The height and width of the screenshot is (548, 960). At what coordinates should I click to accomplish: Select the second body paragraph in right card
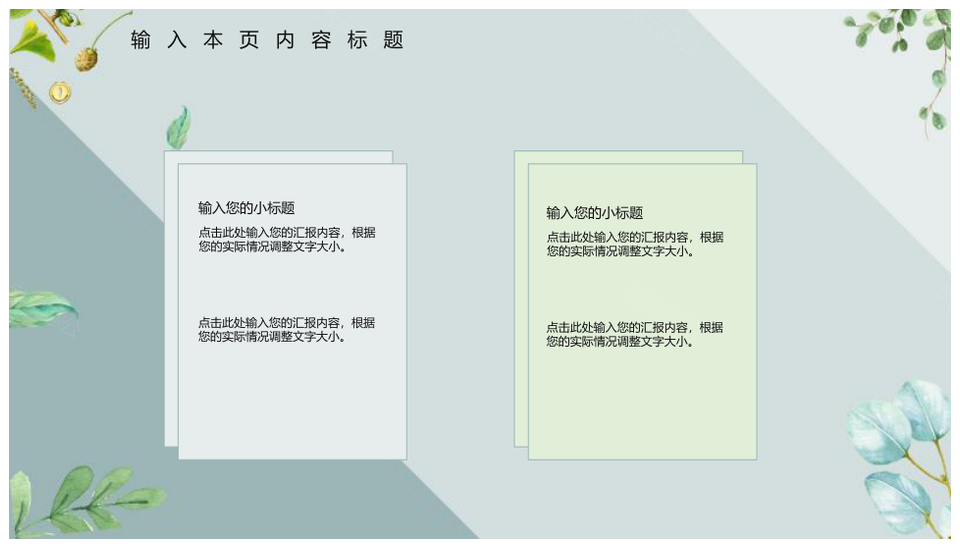click(635, 334)
